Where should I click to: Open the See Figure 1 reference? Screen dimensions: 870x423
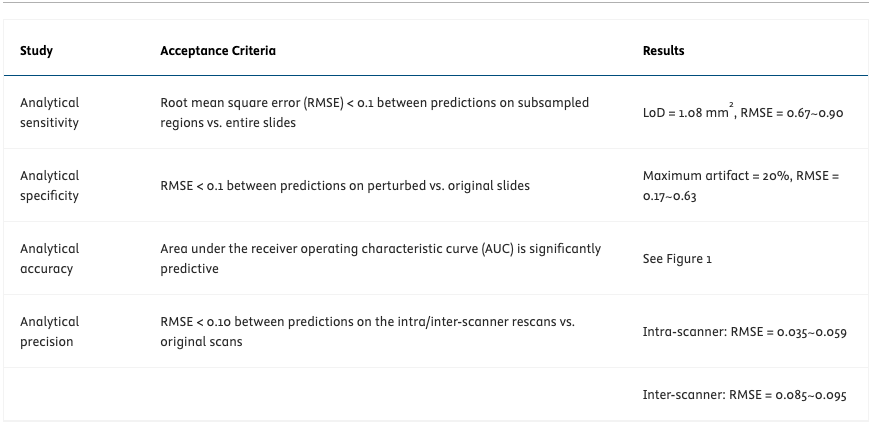677,258
